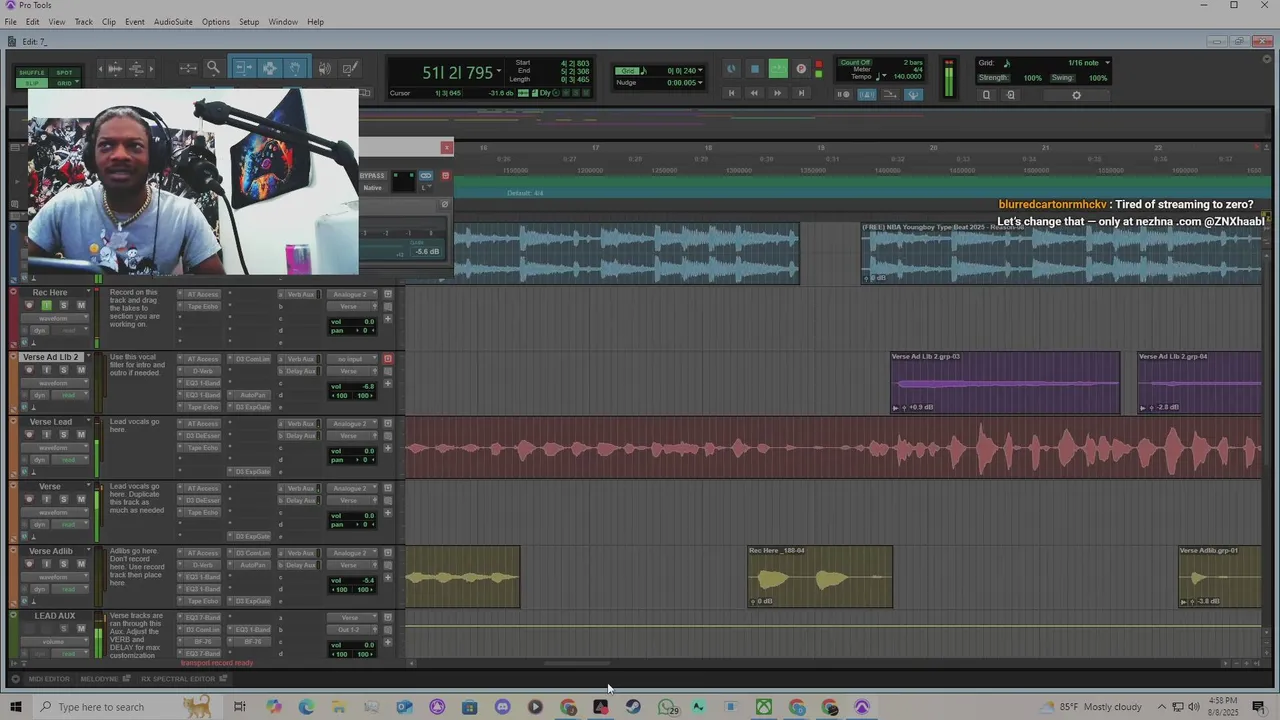Click the Go to End transport button
The height and width of the screenshot is (720, 1280).
pyautogui.click(x=801, y=93)
